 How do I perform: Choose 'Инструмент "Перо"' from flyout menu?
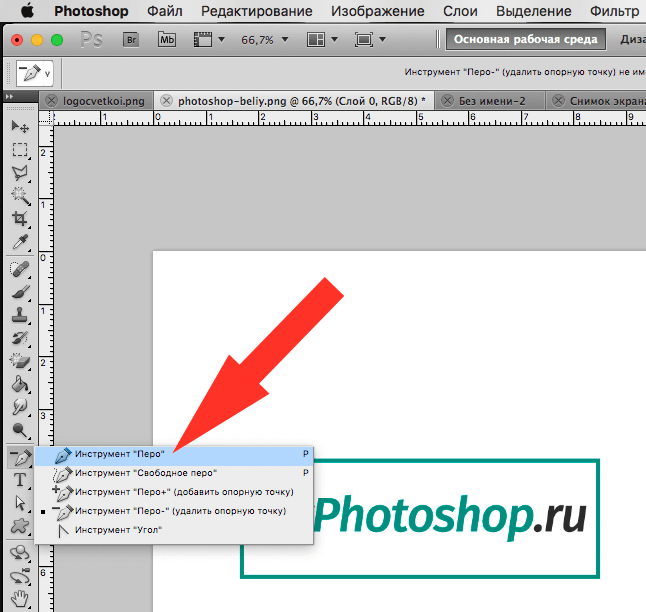[x=120, y=454]
